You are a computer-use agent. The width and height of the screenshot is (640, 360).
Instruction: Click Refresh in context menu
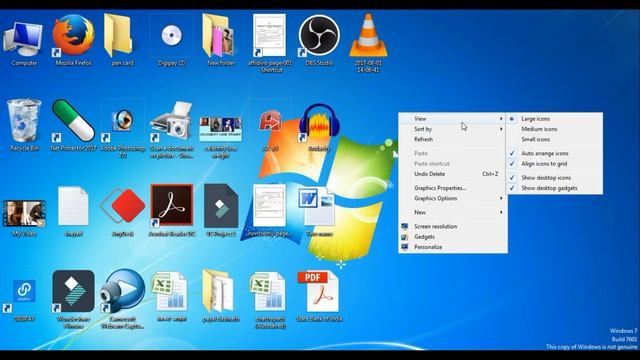453,139
